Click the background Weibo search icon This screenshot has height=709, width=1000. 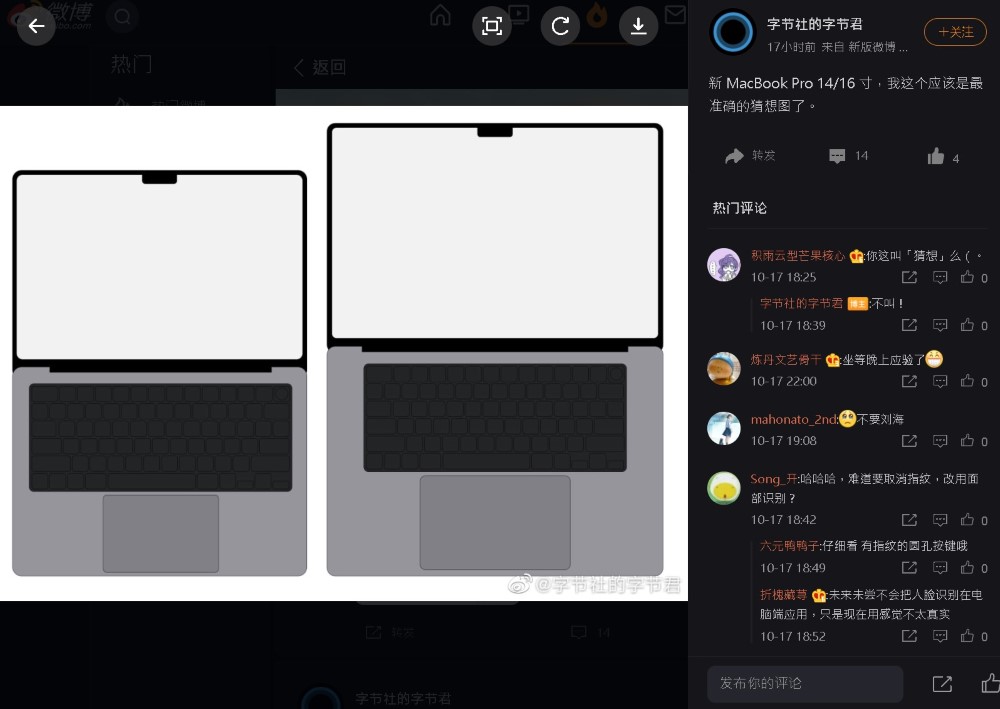[122, 17]
